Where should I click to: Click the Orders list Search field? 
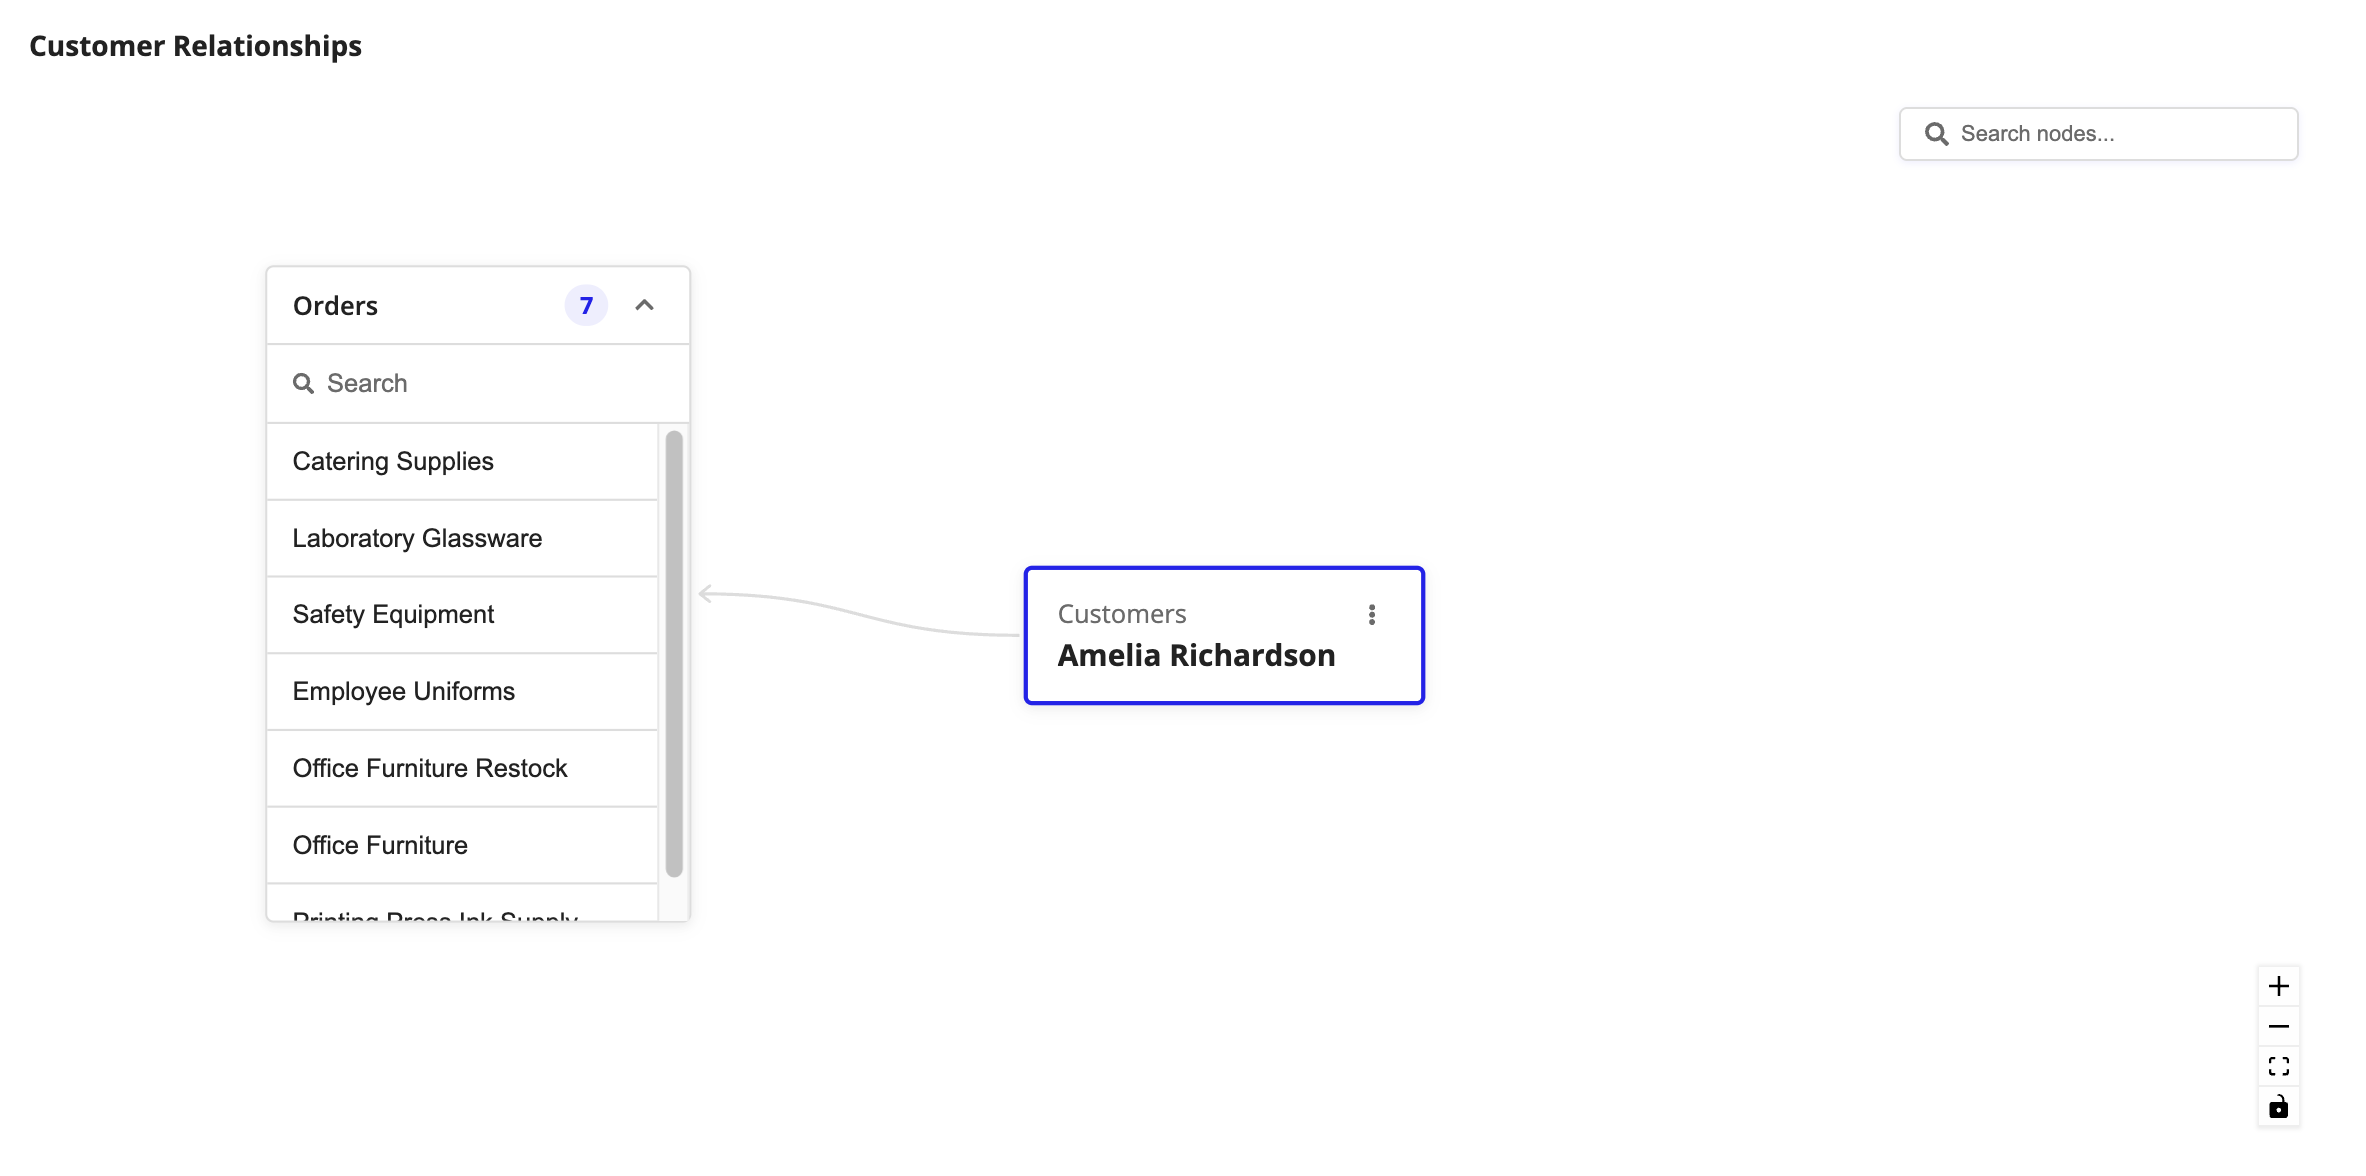point(478,383)
